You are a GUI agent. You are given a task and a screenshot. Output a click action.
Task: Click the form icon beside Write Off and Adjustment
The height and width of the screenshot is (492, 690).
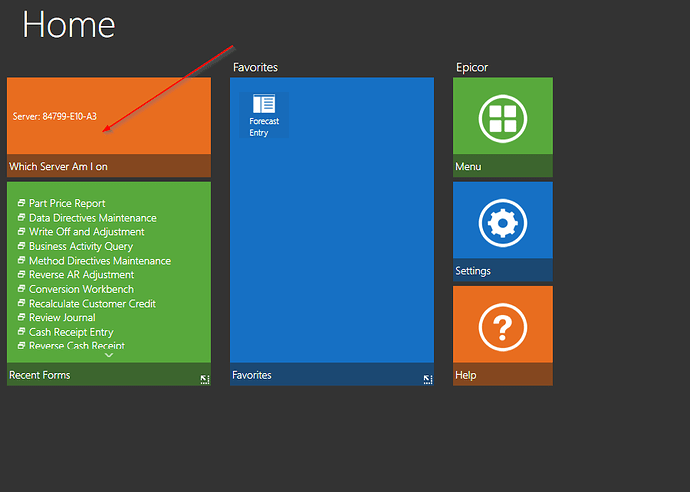tap(21, 231)
